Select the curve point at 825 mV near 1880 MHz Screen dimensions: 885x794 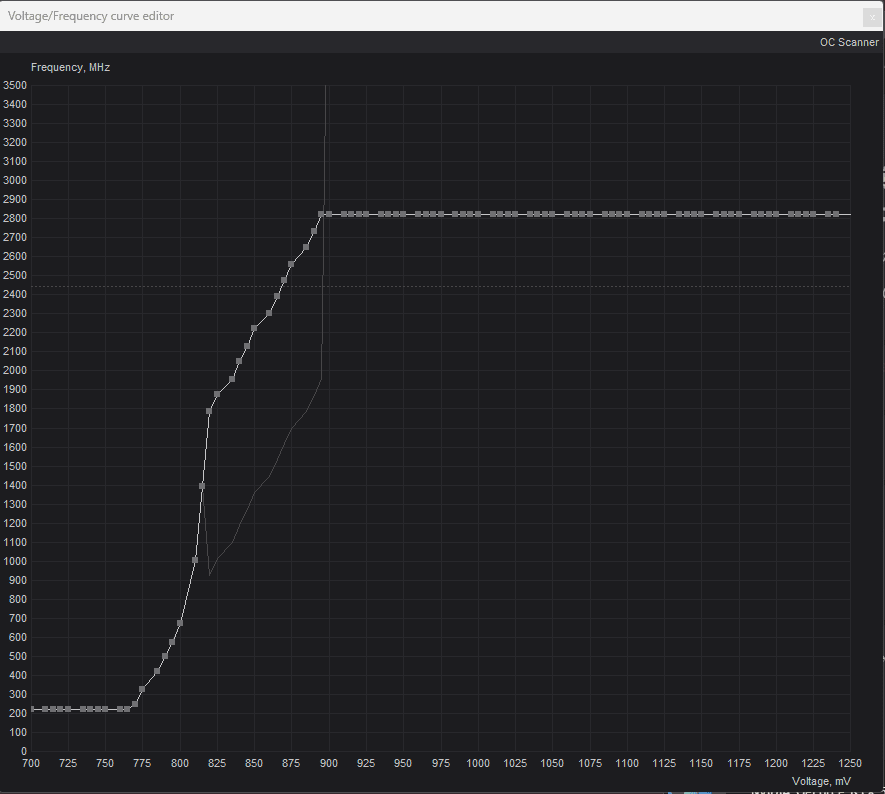[217, 394]
